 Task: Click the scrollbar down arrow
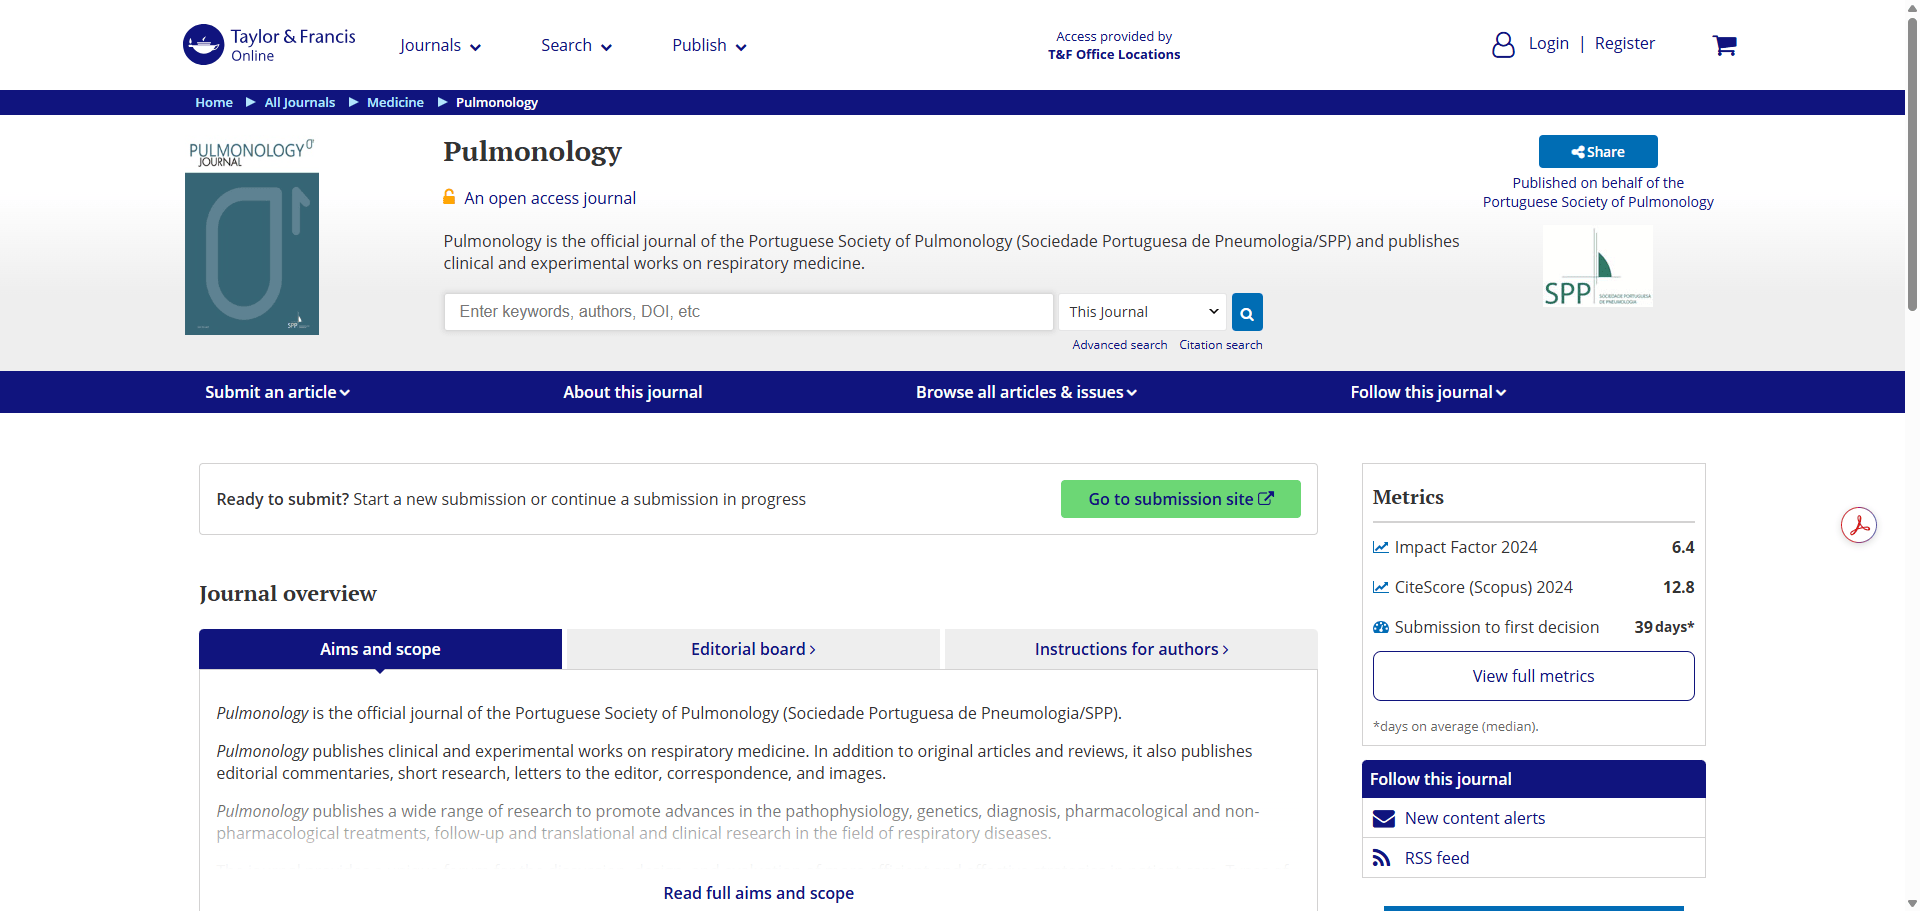[x=1912, y=903]
